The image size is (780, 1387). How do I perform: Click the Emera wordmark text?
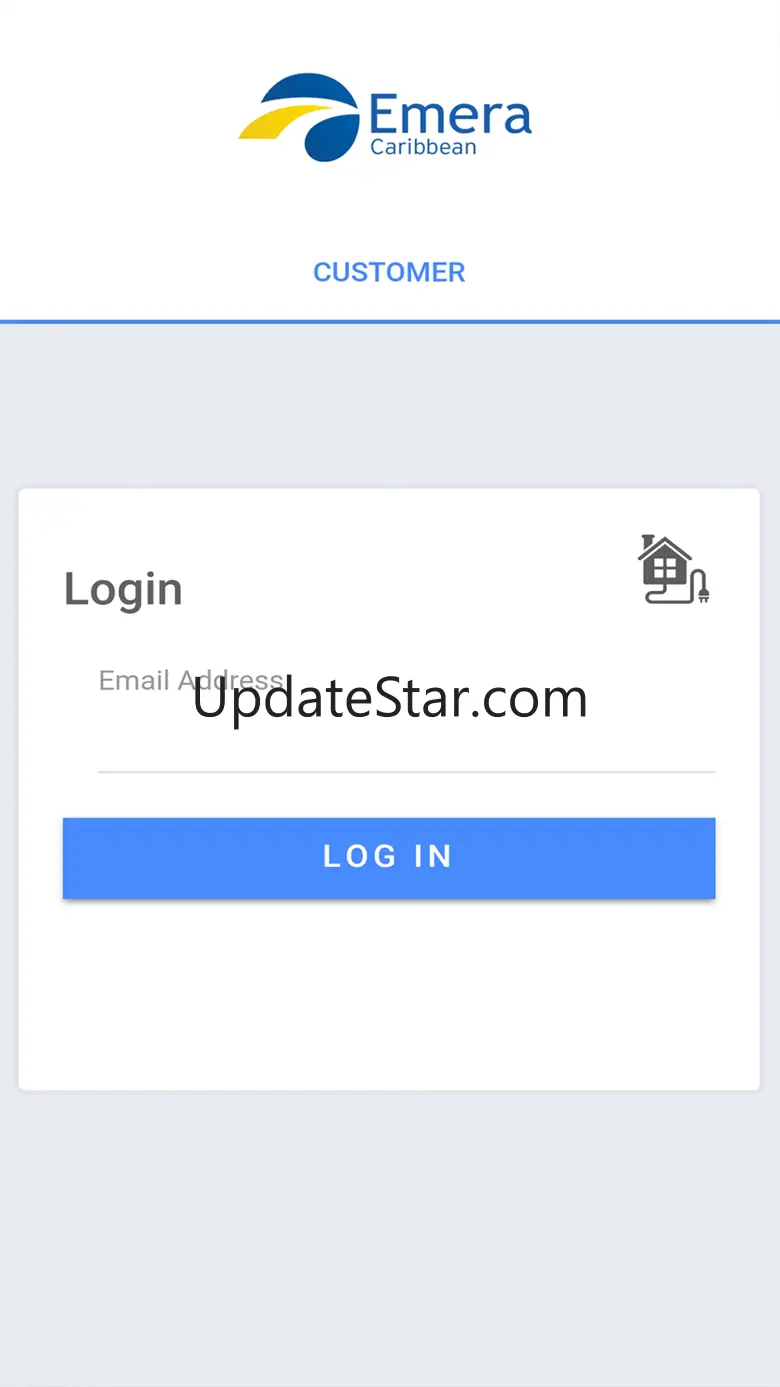[x=450, y=114]
